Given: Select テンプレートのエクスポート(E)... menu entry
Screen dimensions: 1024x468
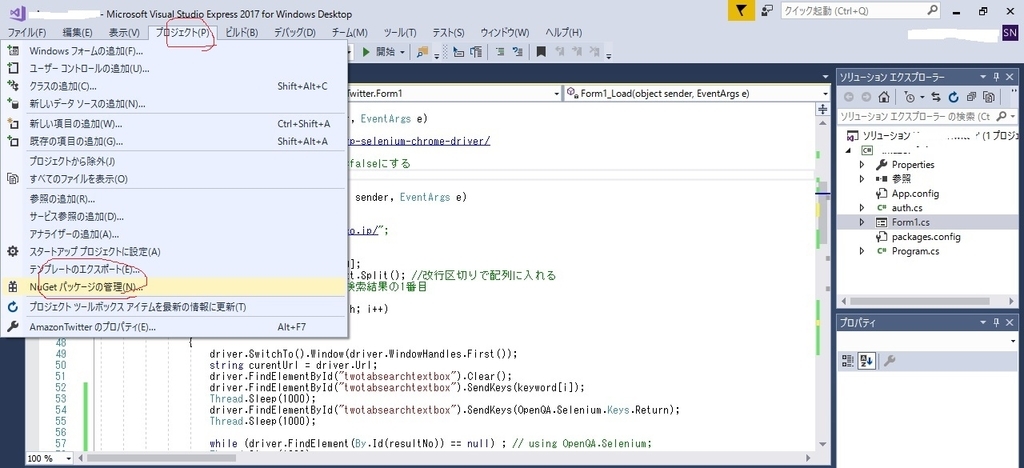Looking at the screenshot, I should point(173,269).
